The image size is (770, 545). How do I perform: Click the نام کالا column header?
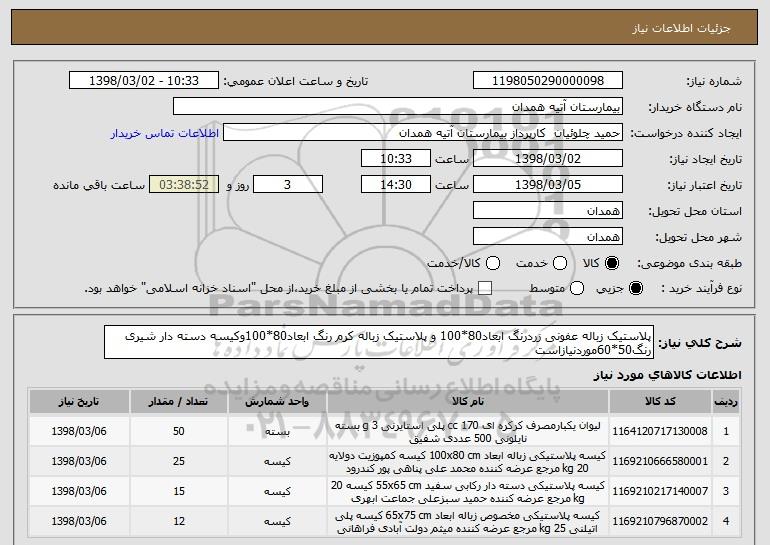click(468, 402)
